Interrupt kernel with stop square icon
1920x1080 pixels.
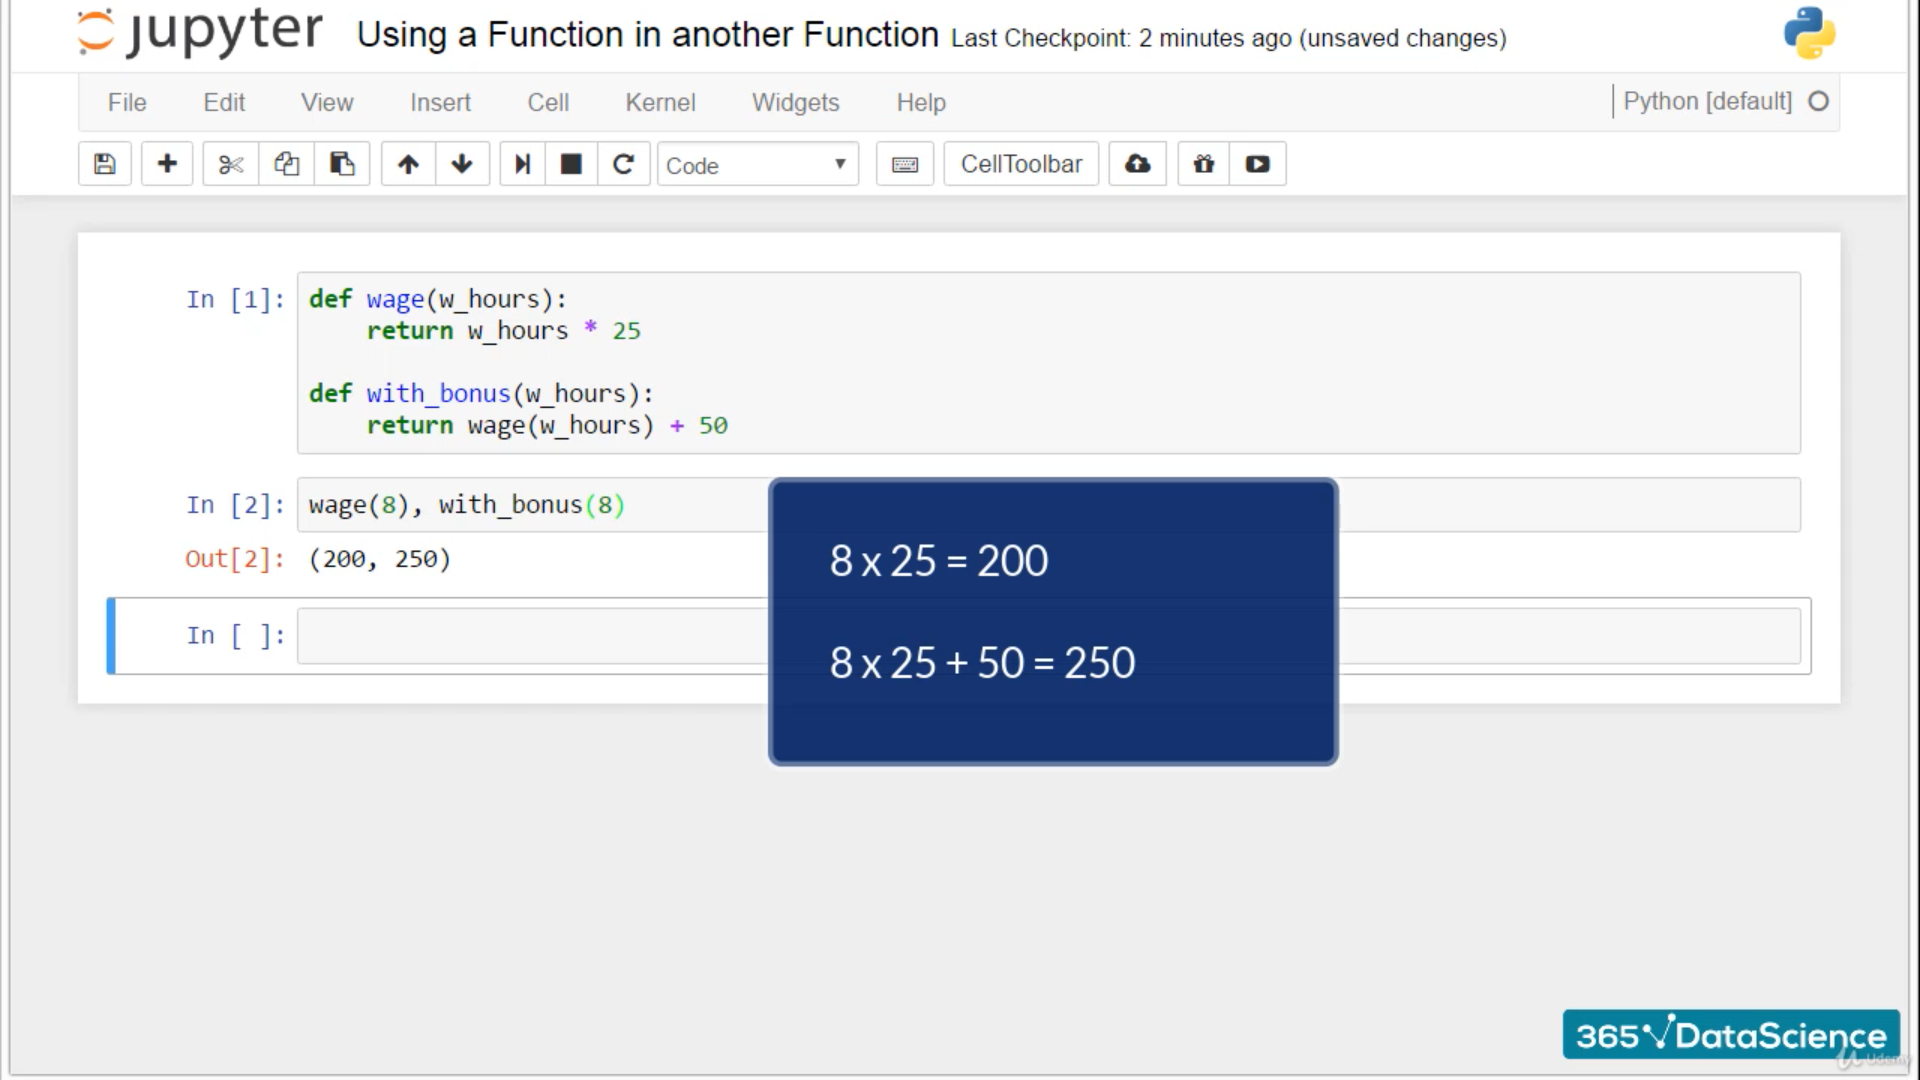[x=571, y=164]
